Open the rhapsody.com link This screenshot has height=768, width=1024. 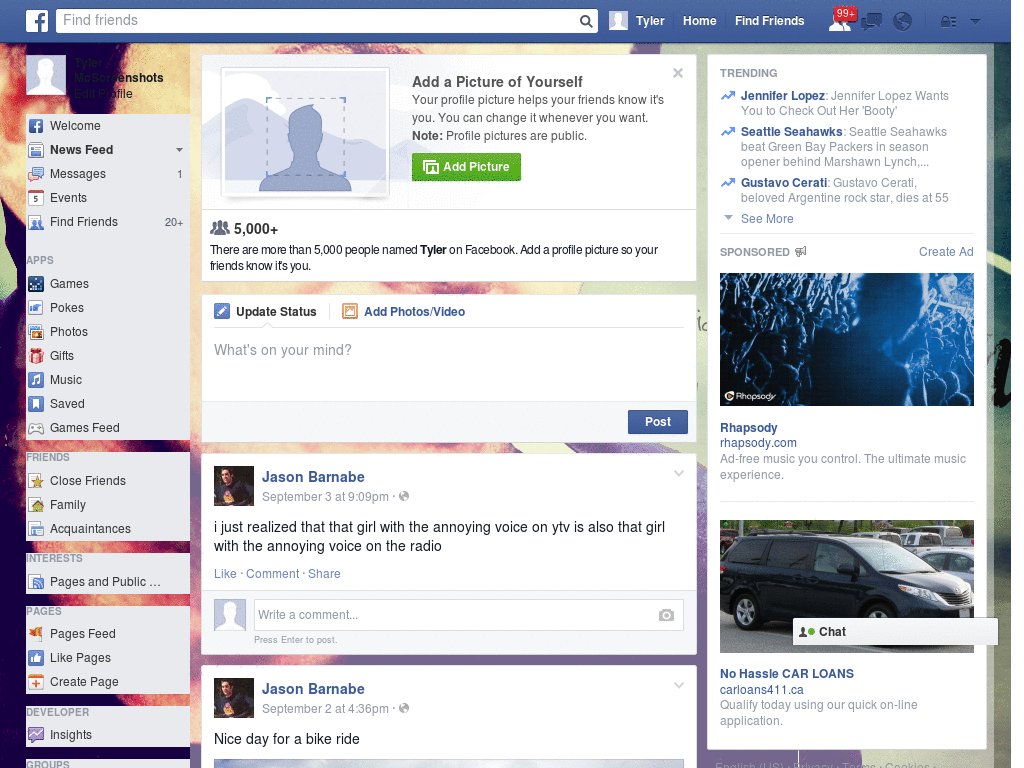point(758,443)
